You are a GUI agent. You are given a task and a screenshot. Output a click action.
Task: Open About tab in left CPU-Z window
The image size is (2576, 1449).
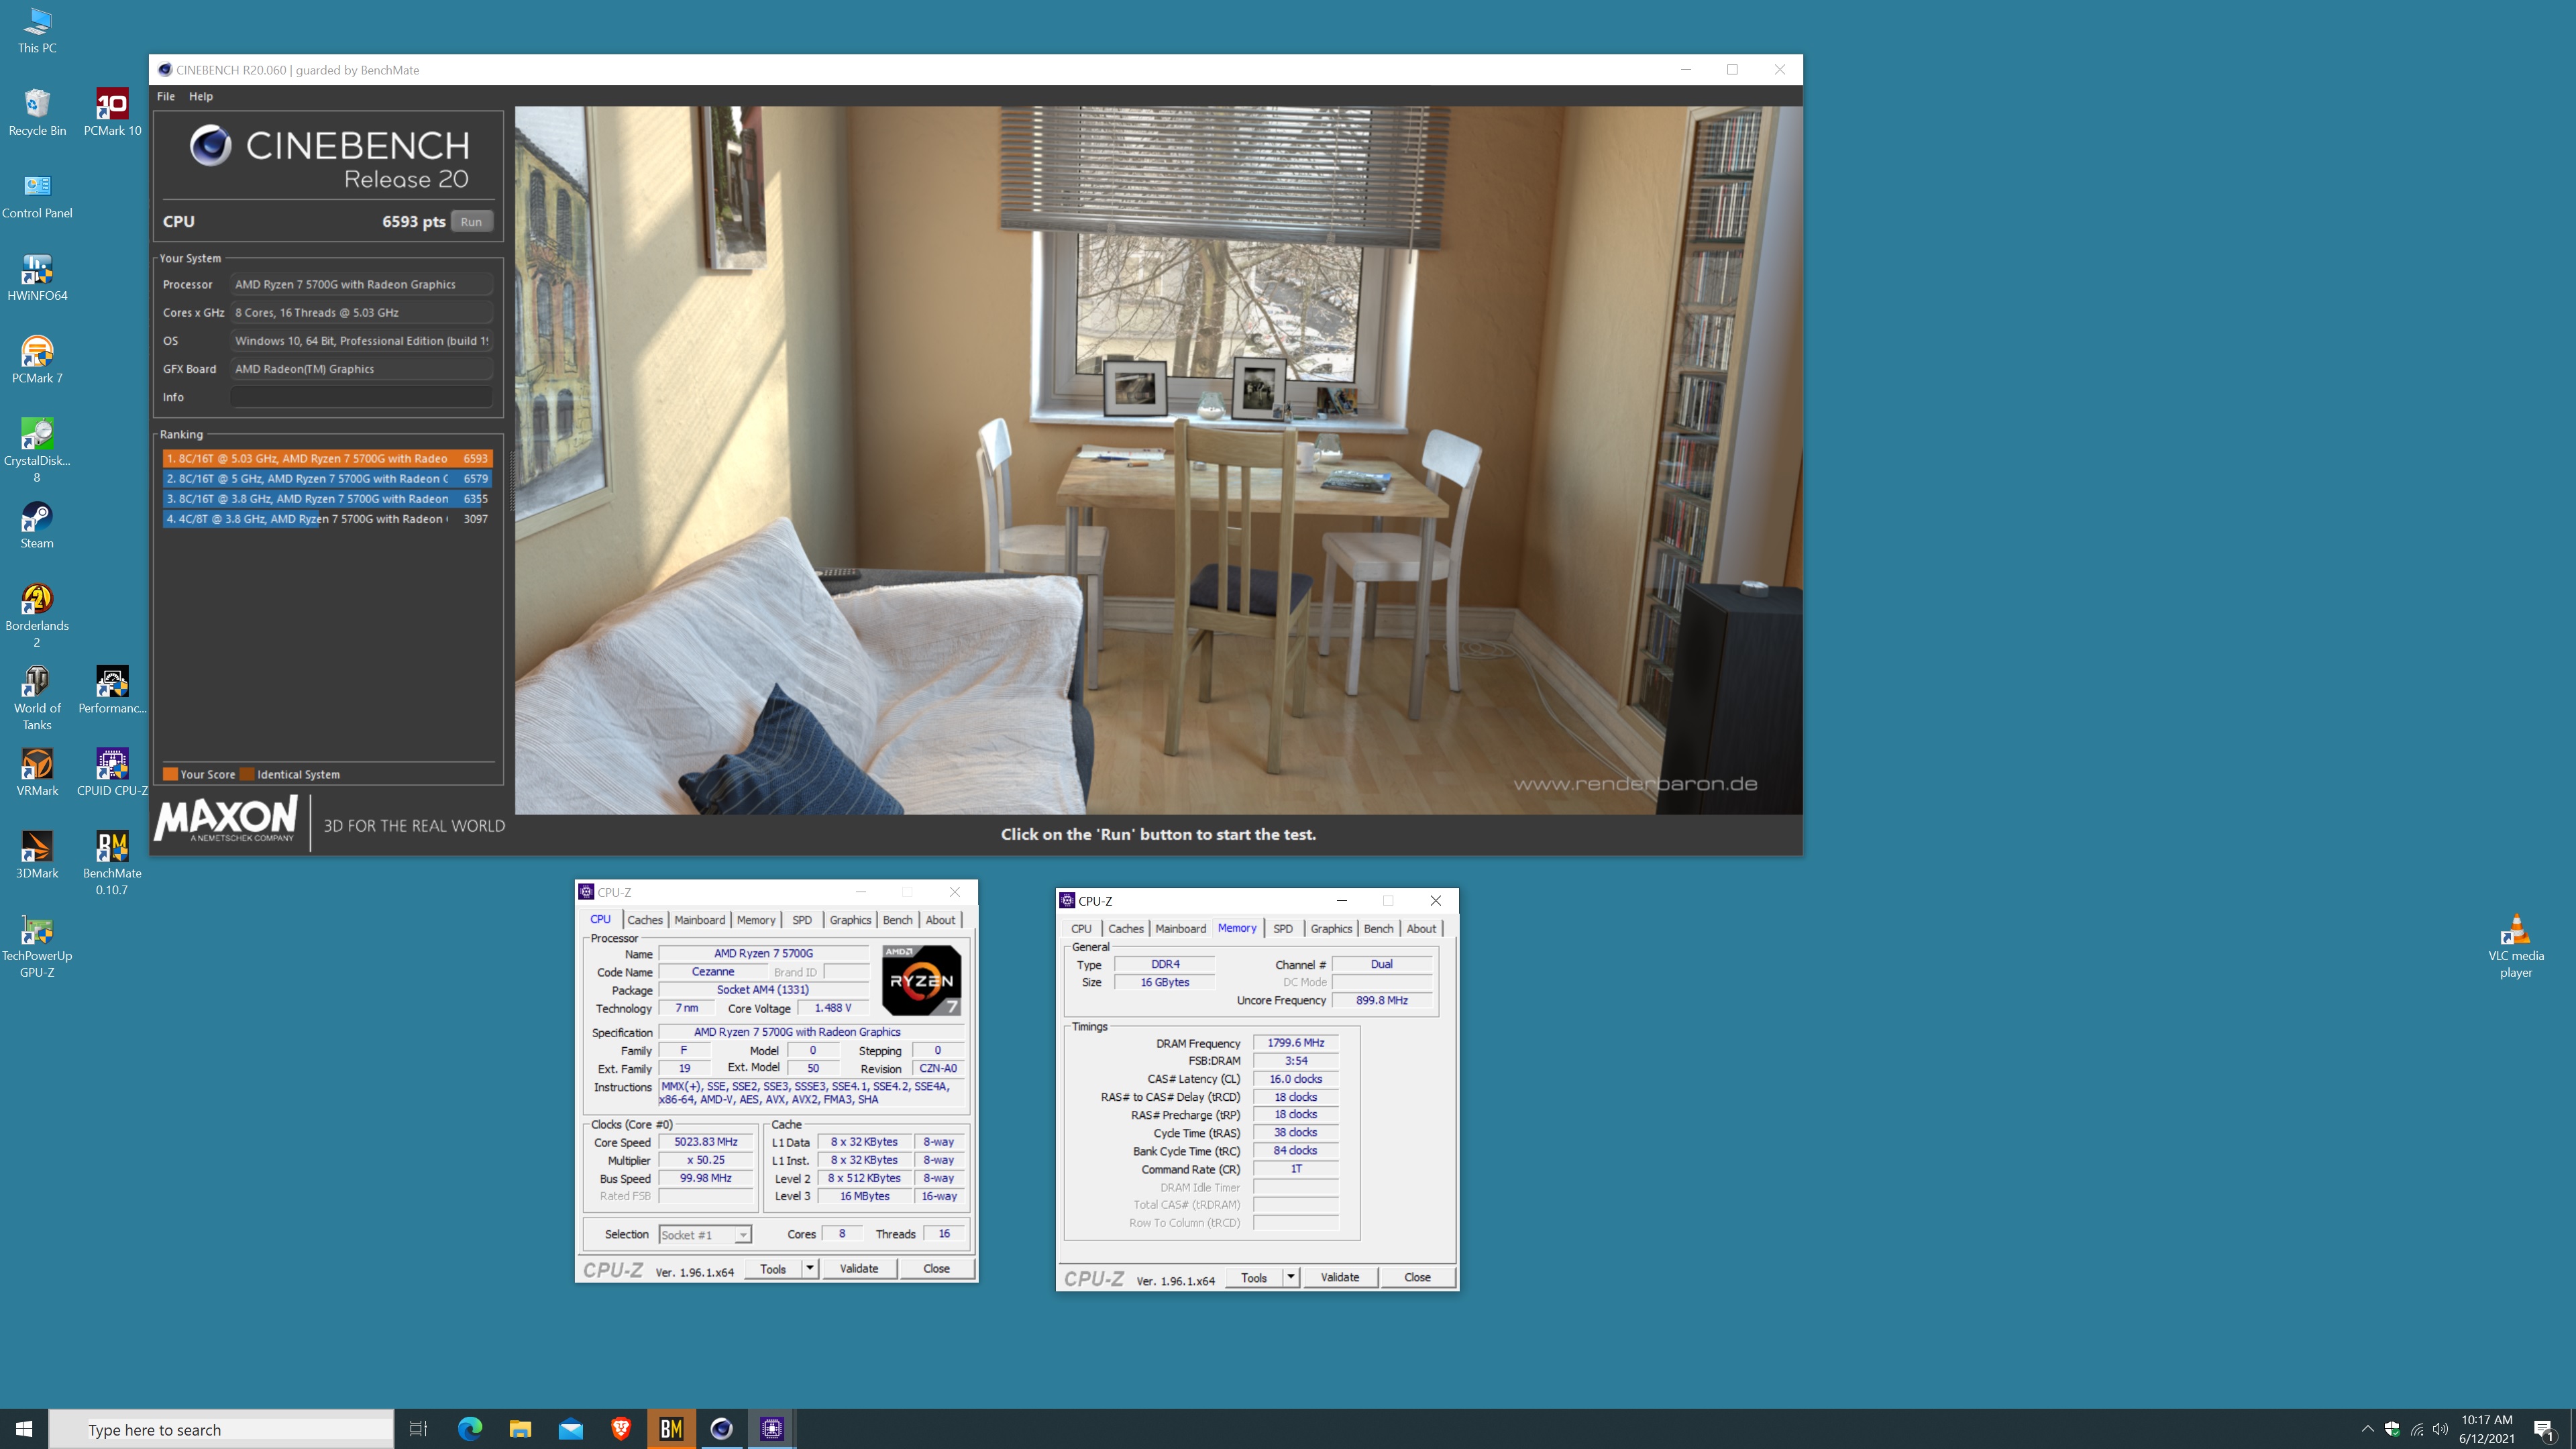click(940, 920)
